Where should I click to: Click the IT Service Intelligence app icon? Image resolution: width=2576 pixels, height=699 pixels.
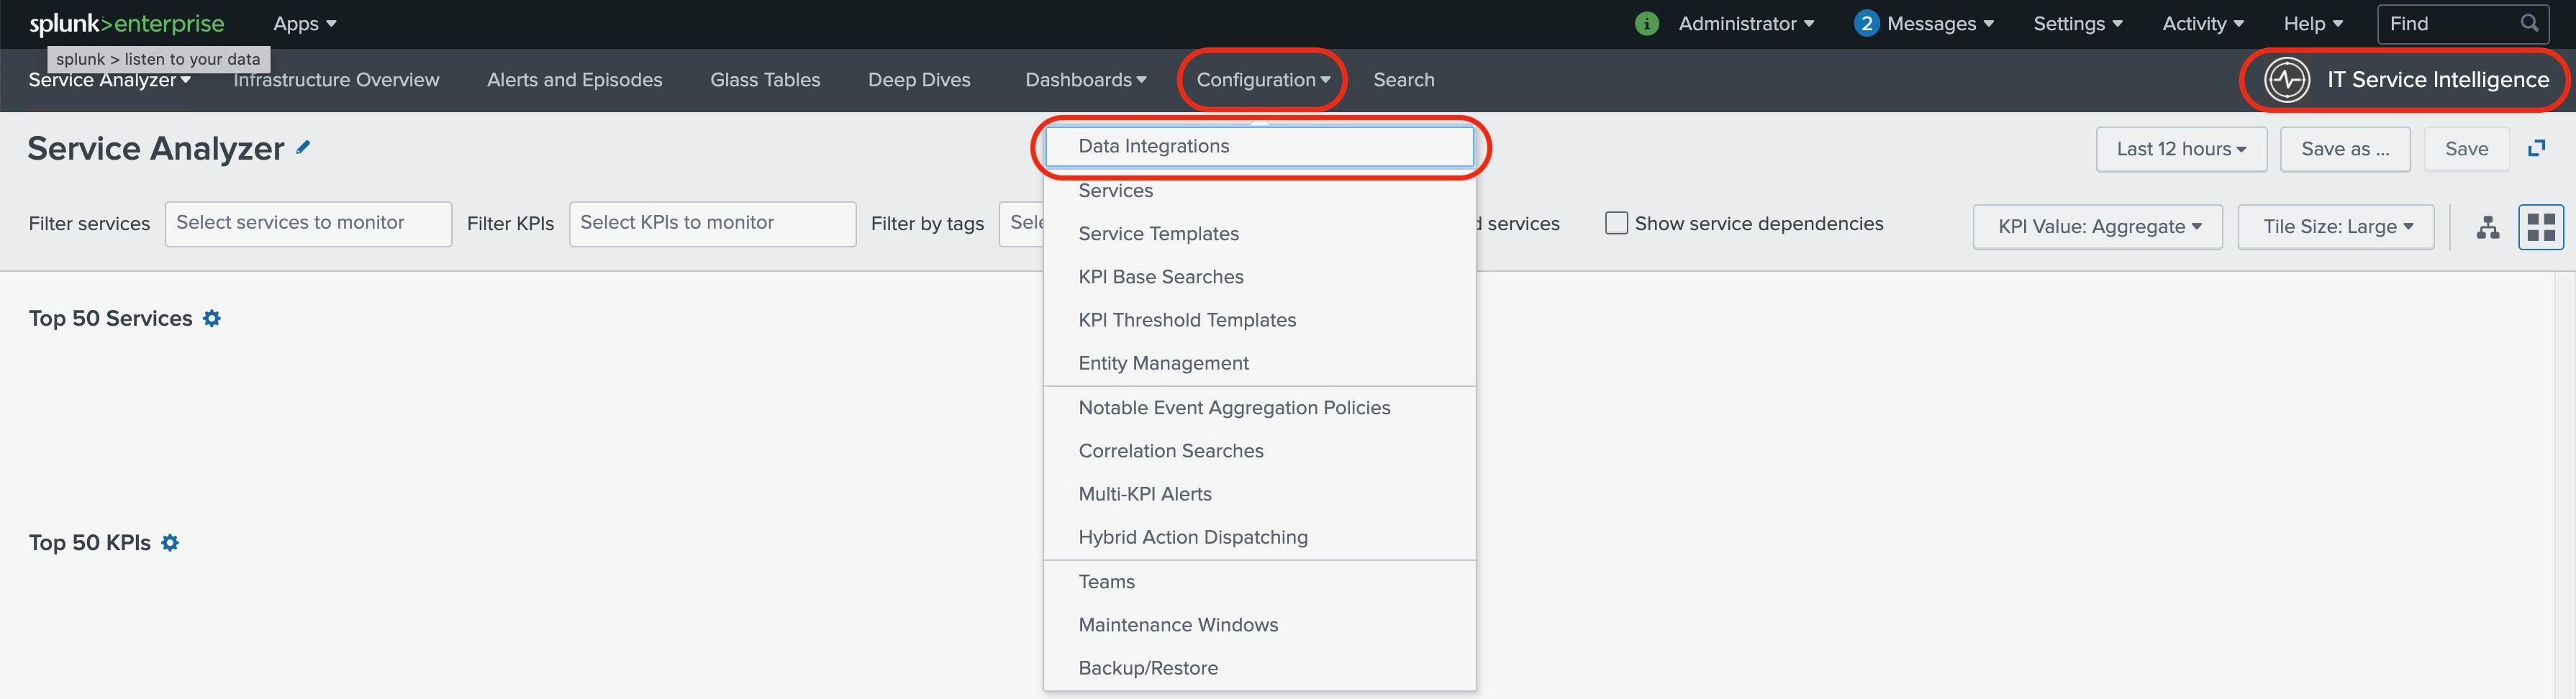point(2287,80)
